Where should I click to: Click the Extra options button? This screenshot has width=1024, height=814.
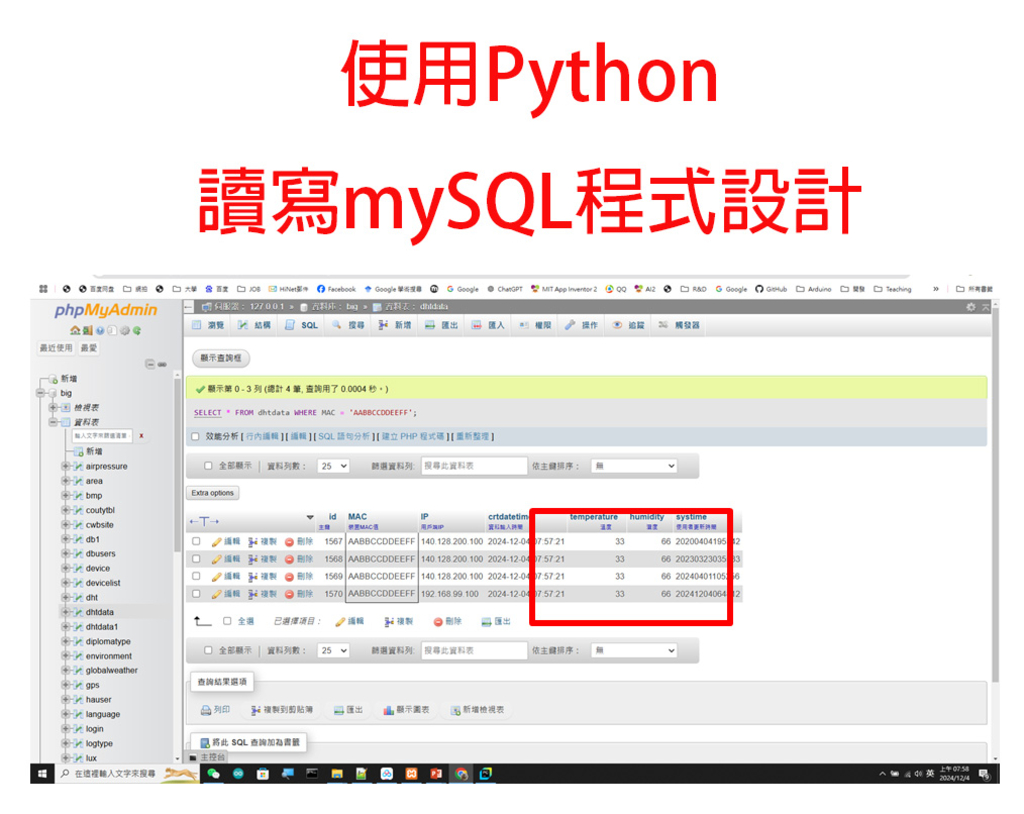click(x=213, y=493)
